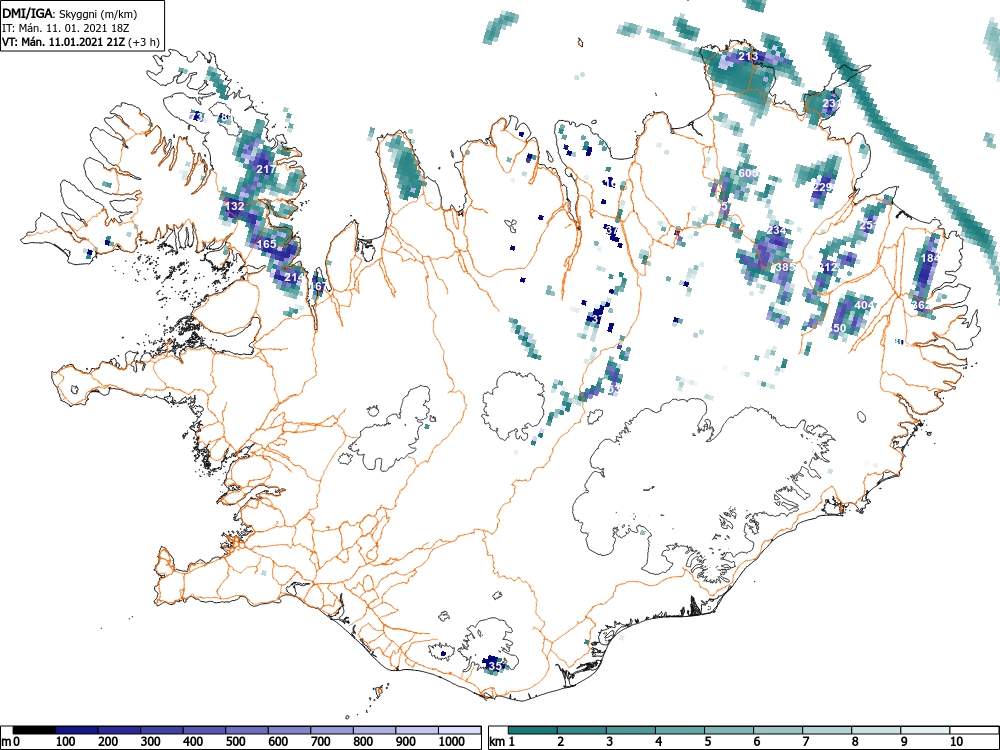Click the '184' value in the east

click(x=930, y=258)
